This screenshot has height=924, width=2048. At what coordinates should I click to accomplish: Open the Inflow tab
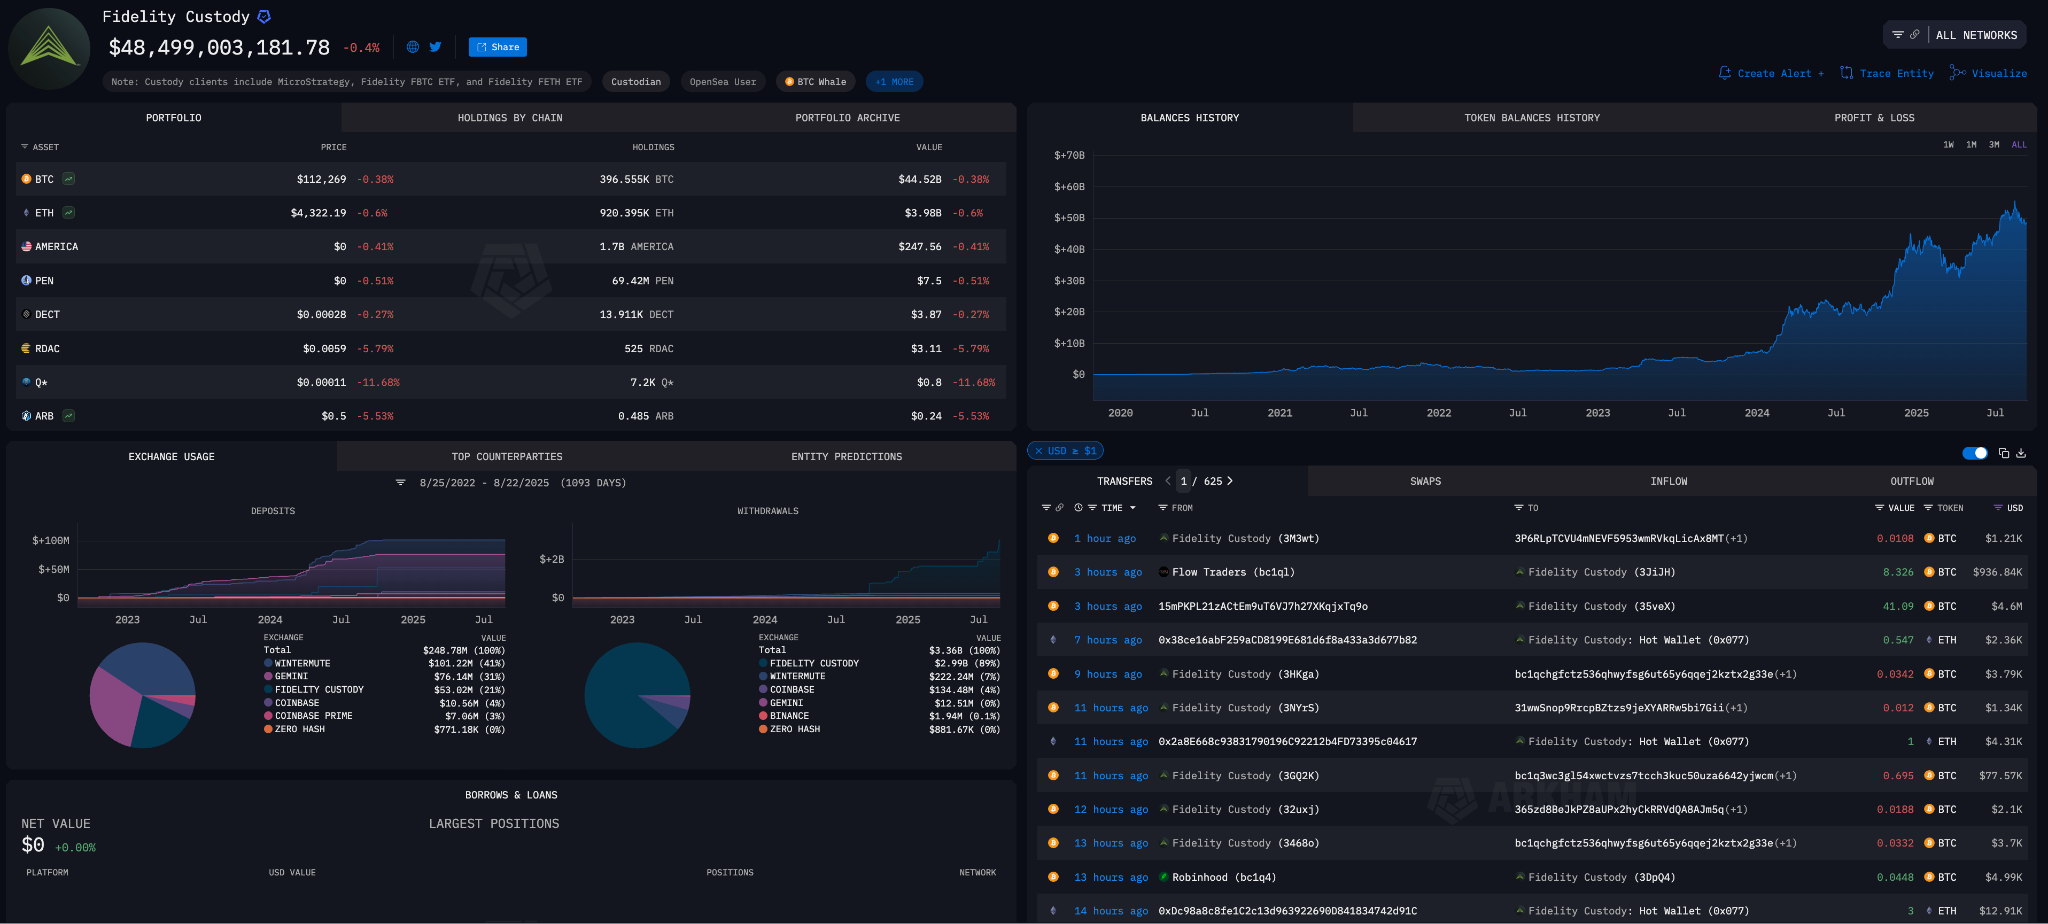pyautogui.click(x=1668, y=482)
